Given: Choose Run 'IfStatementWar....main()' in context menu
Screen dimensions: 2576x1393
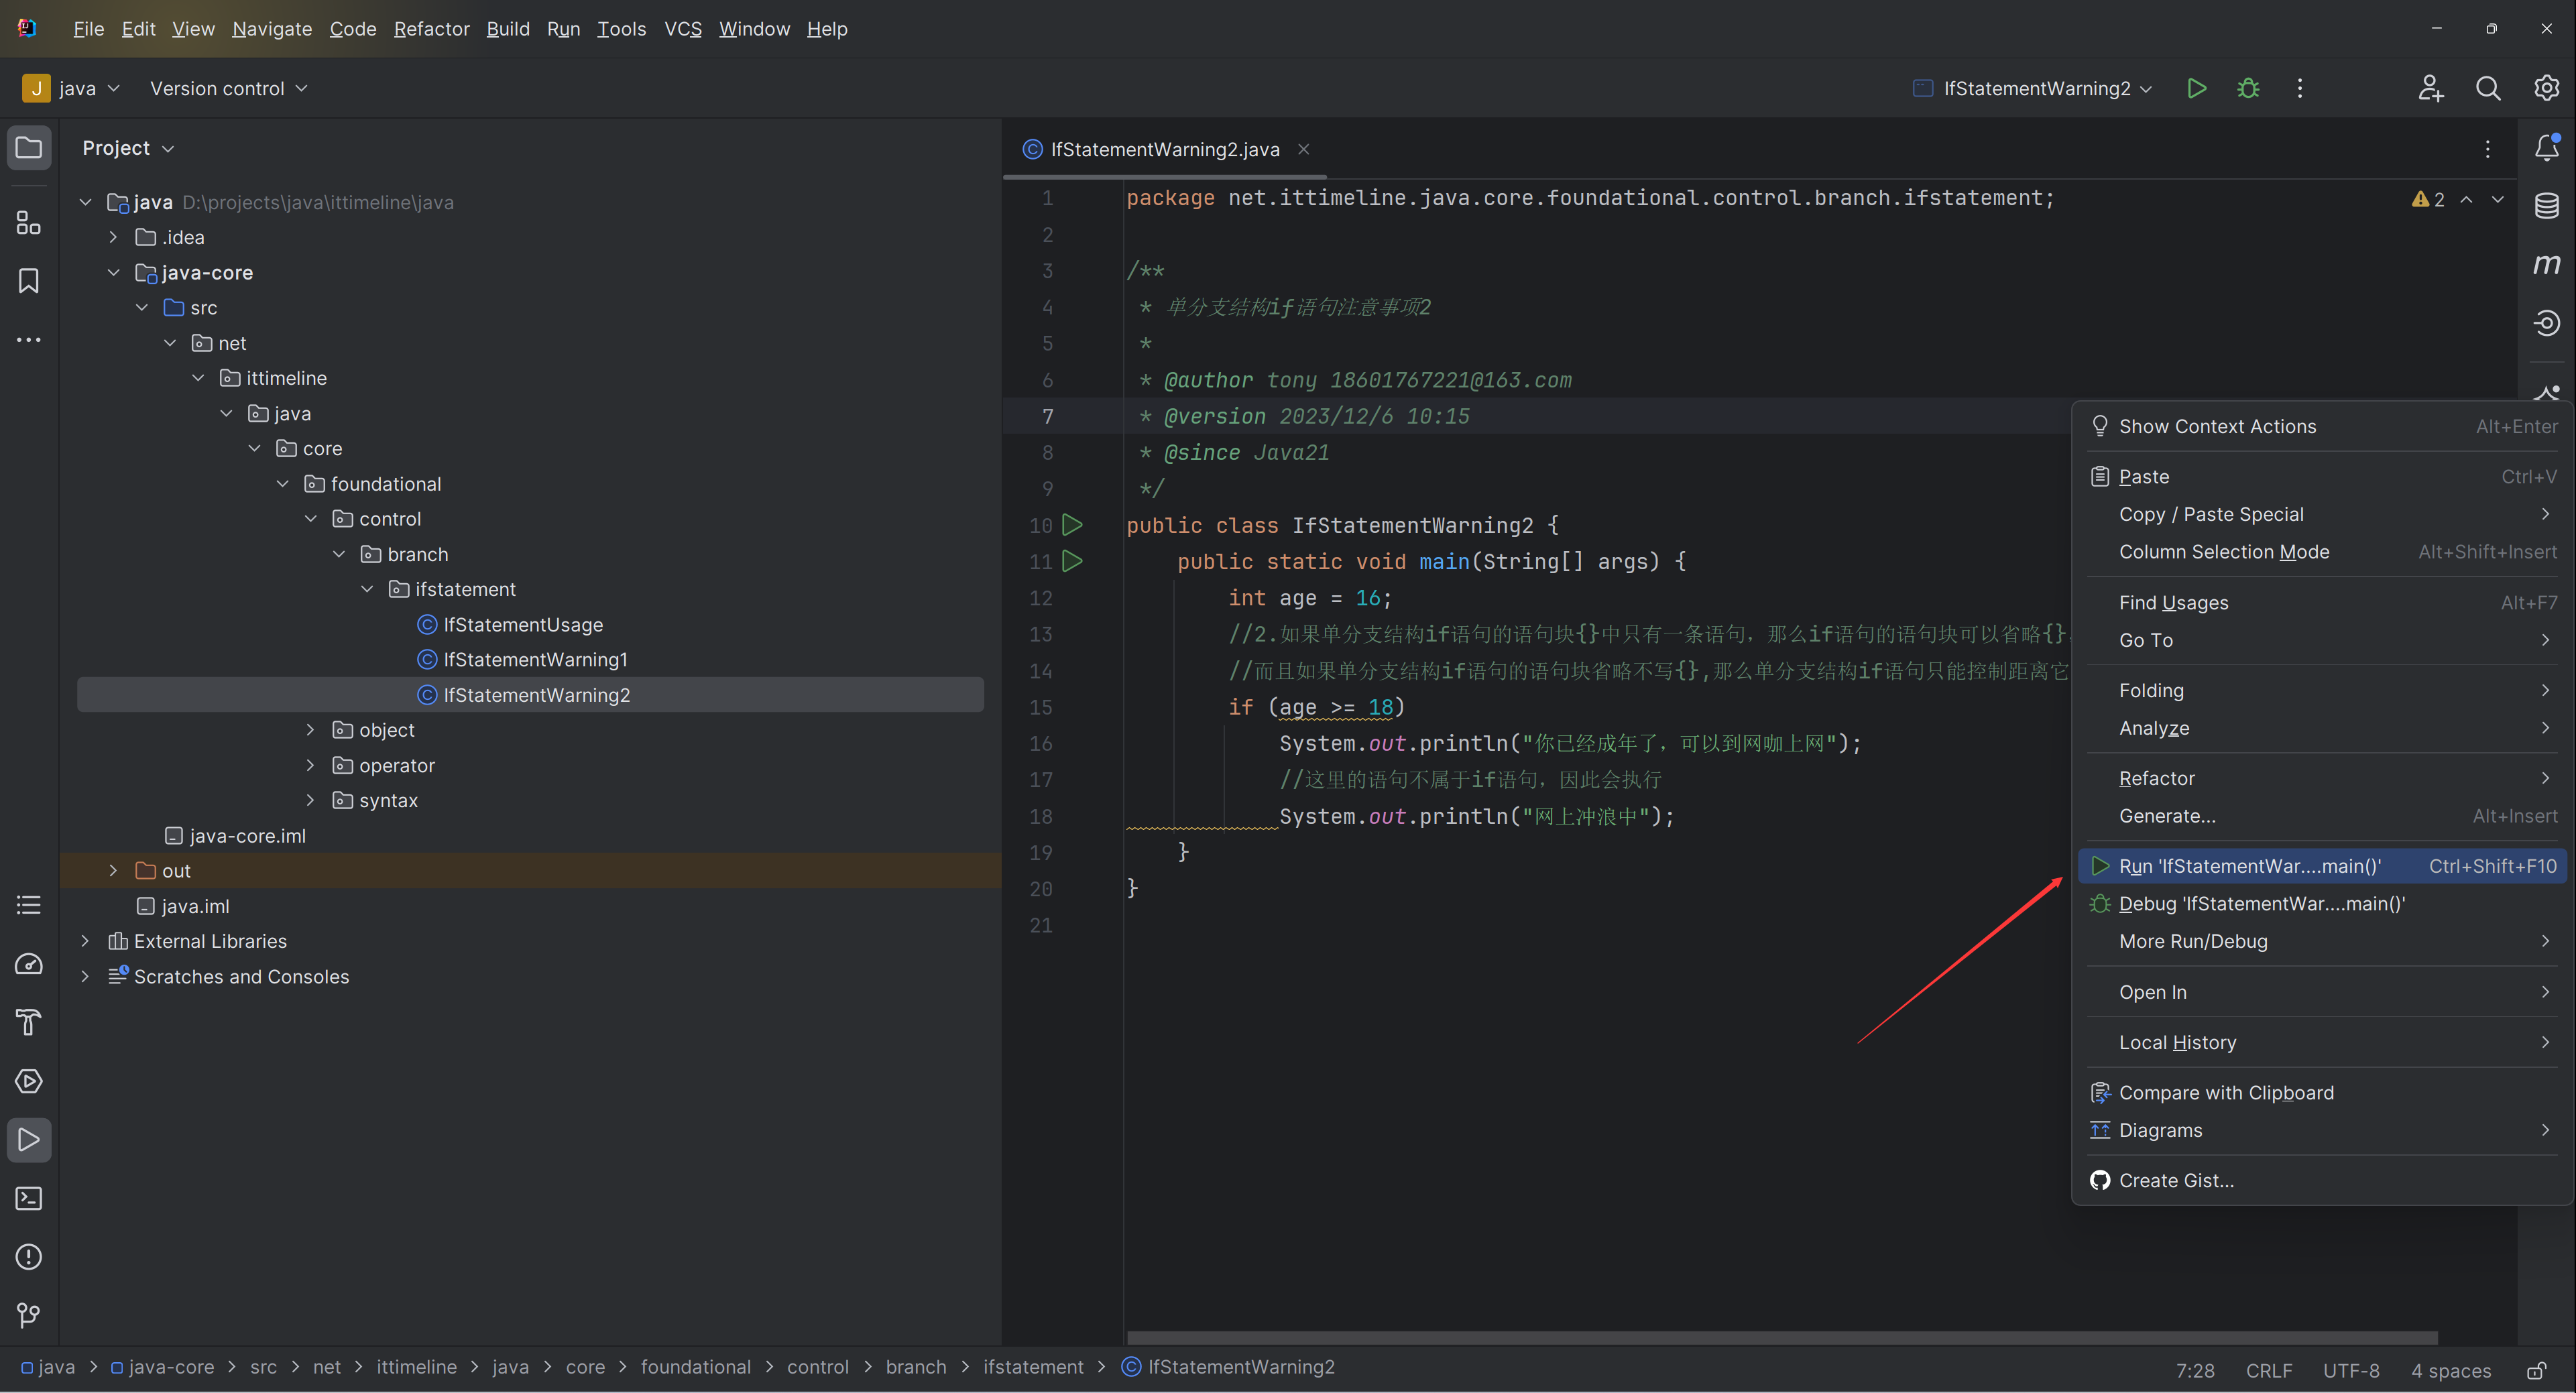Looking at the screenshot, I should point(2322,866).
